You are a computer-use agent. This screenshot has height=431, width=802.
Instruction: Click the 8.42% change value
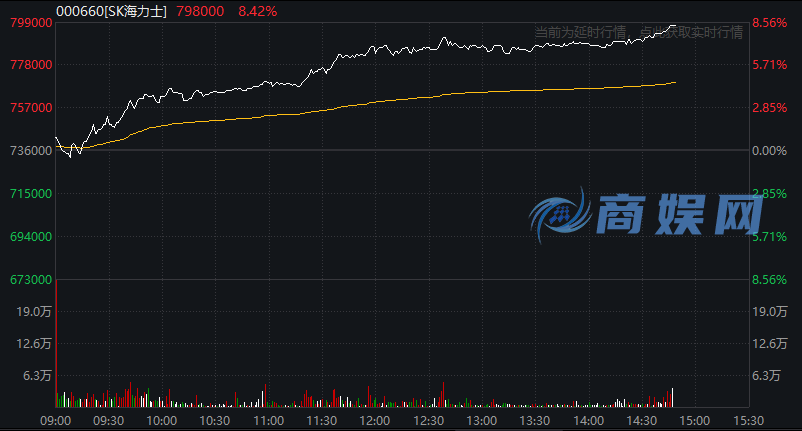point(257,11)
